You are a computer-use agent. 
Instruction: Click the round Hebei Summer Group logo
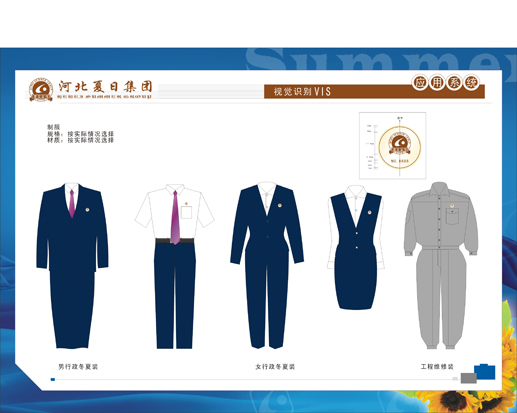[x=41, y=90]
